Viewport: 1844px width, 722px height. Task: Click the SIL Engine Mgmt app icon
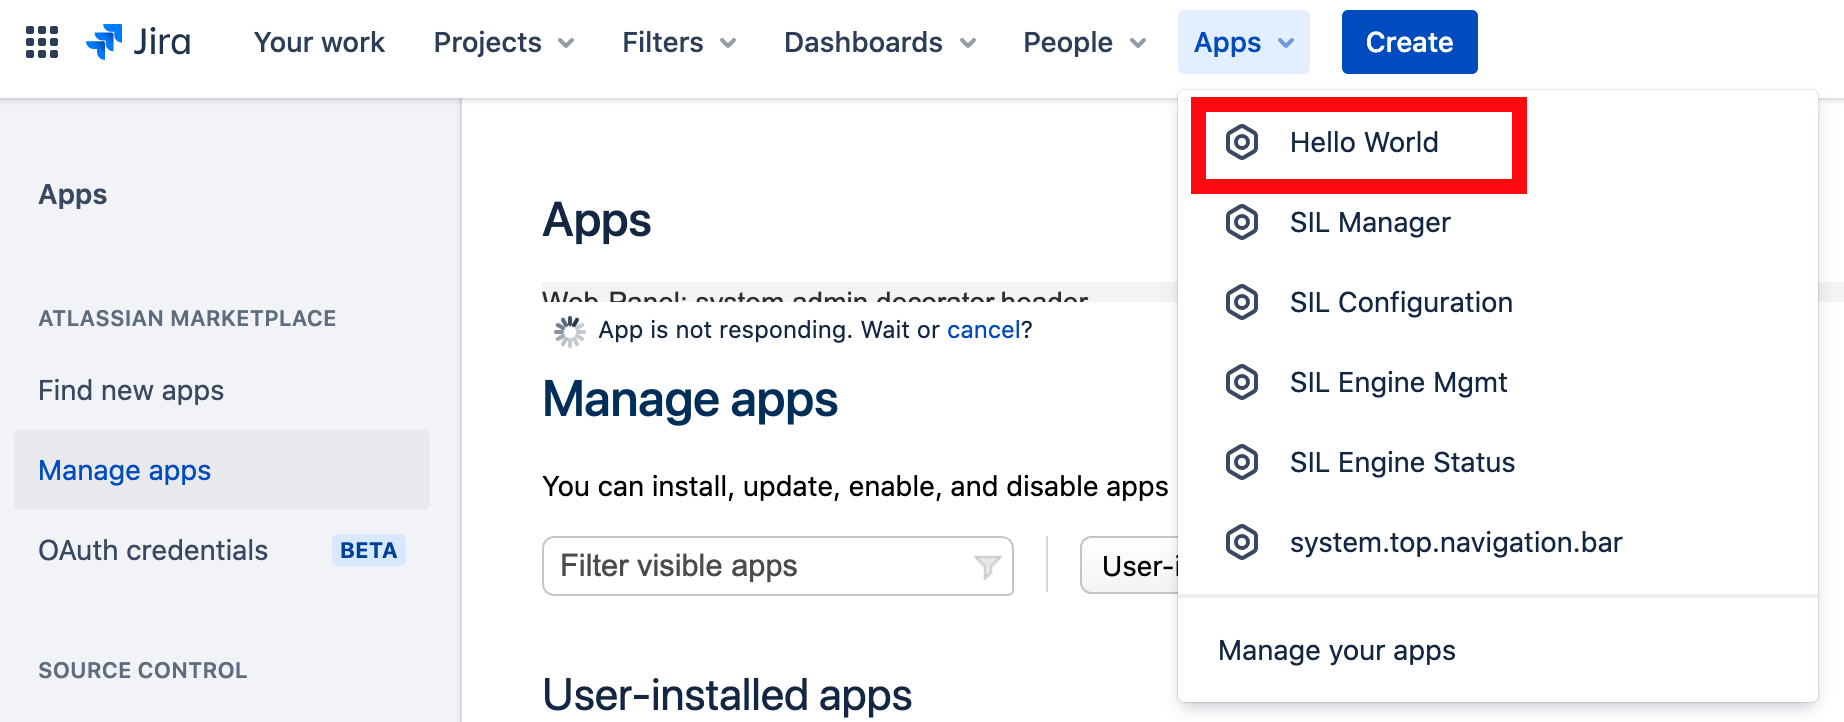1242,382
